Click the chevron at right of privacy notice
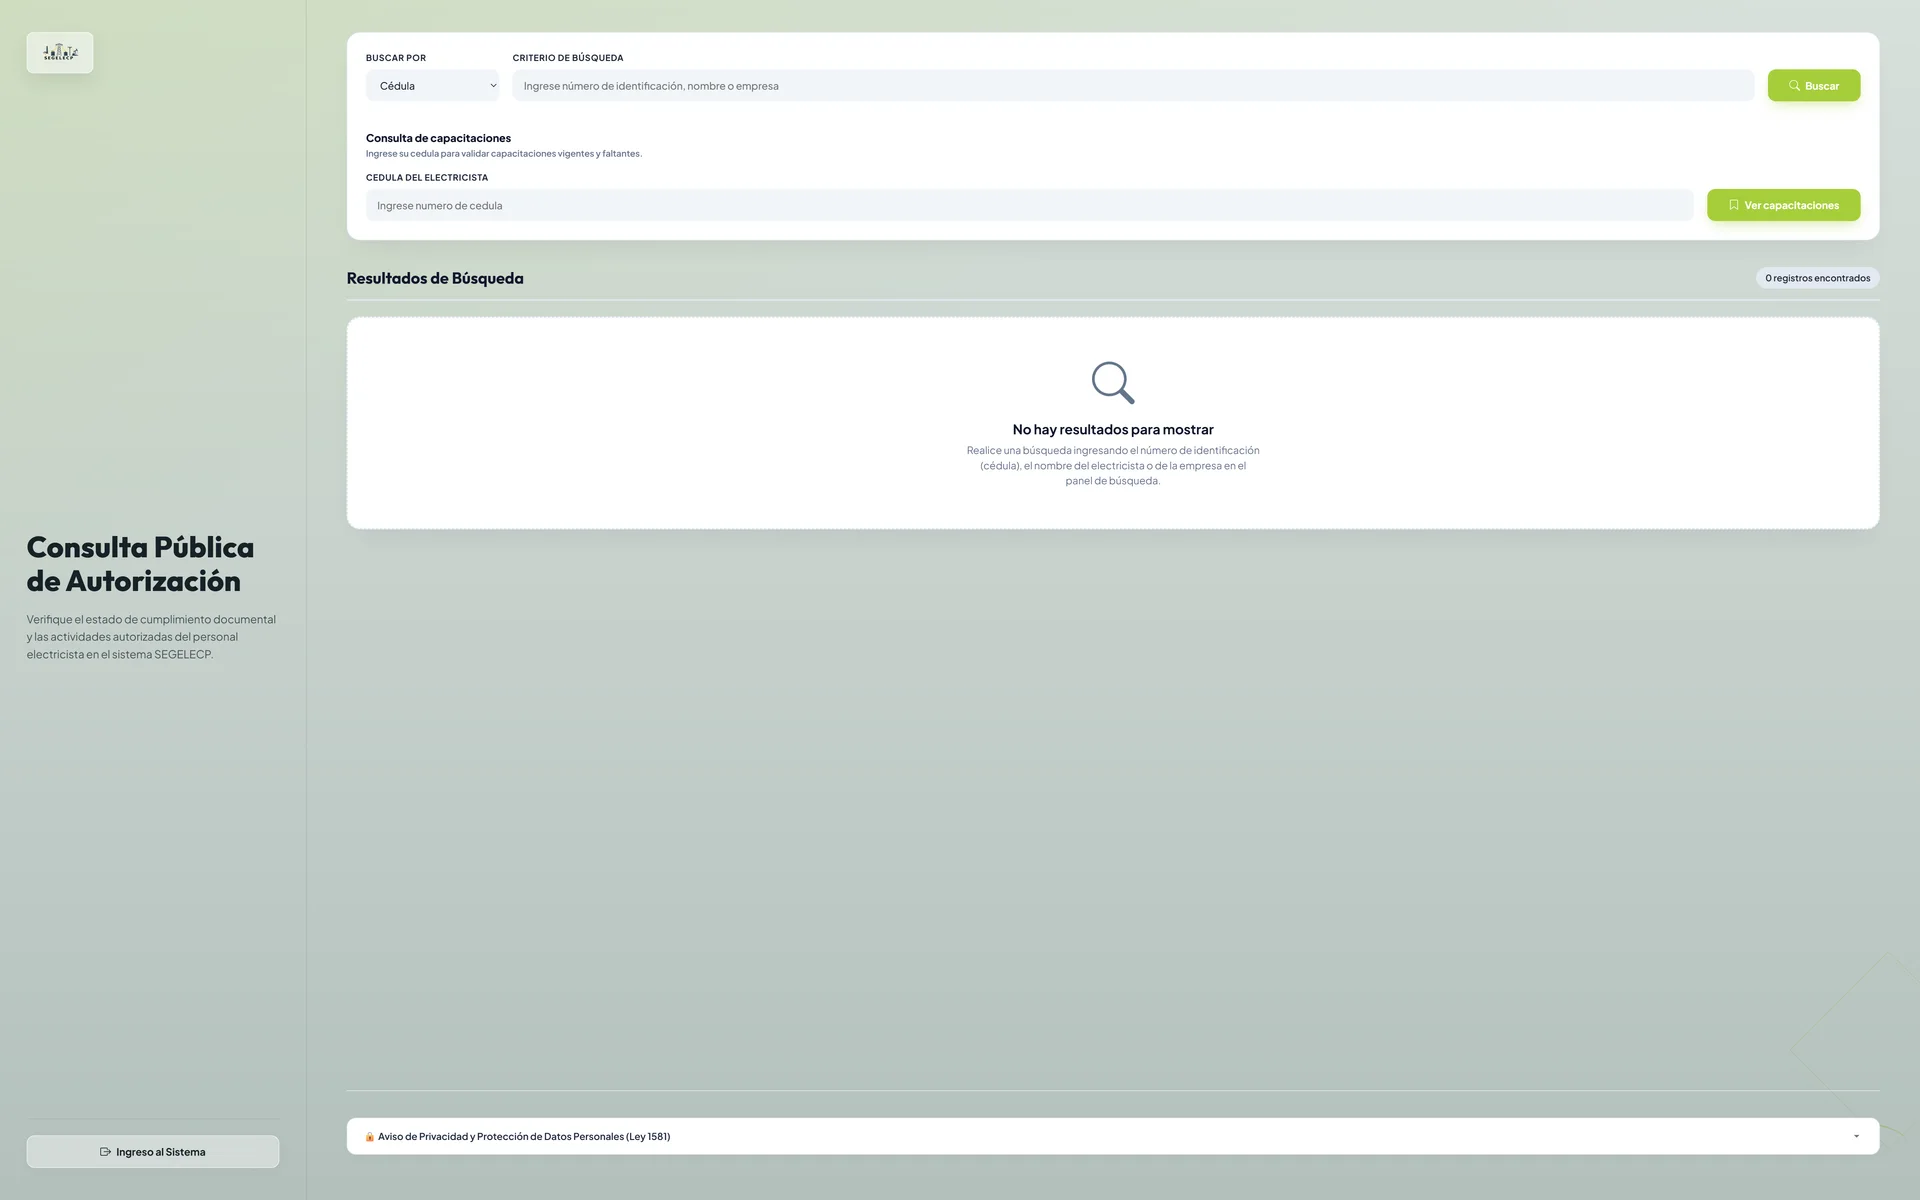This screenshot has height=1200, width=1920. click(x=1856, y=1136)
